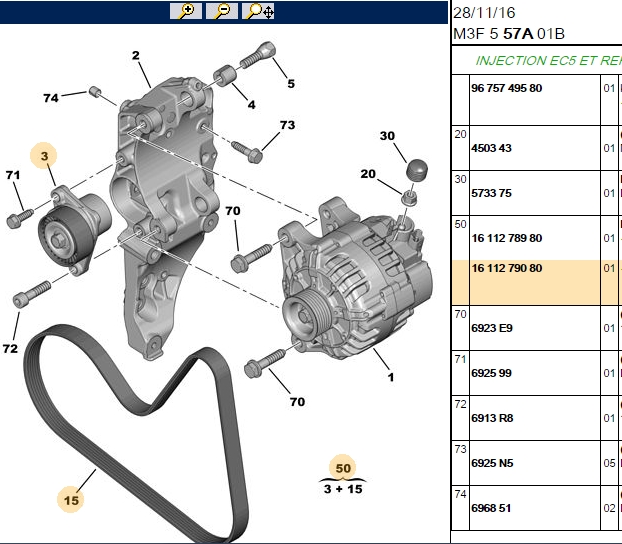Image resolution: width=622 pixels, height=544 pixels.
Task: Select part number 6923 E9
Action: (491, 328)
